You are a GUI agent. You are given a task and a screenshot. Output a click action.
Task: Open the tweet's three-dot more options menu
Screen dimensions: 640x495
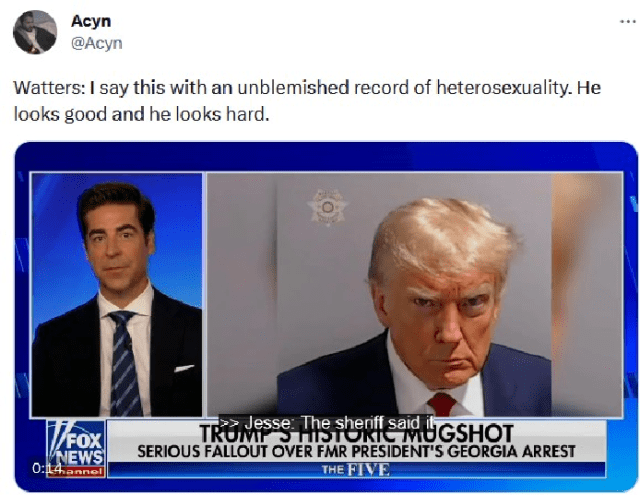pyautogui.click(x=627, y=22)
